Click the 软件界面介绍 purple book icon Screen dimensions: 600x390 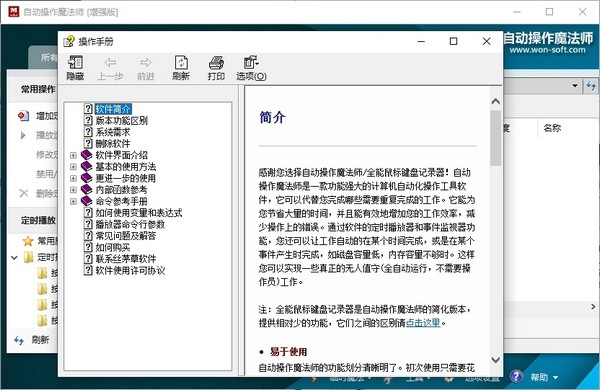(x=86, y=155)
